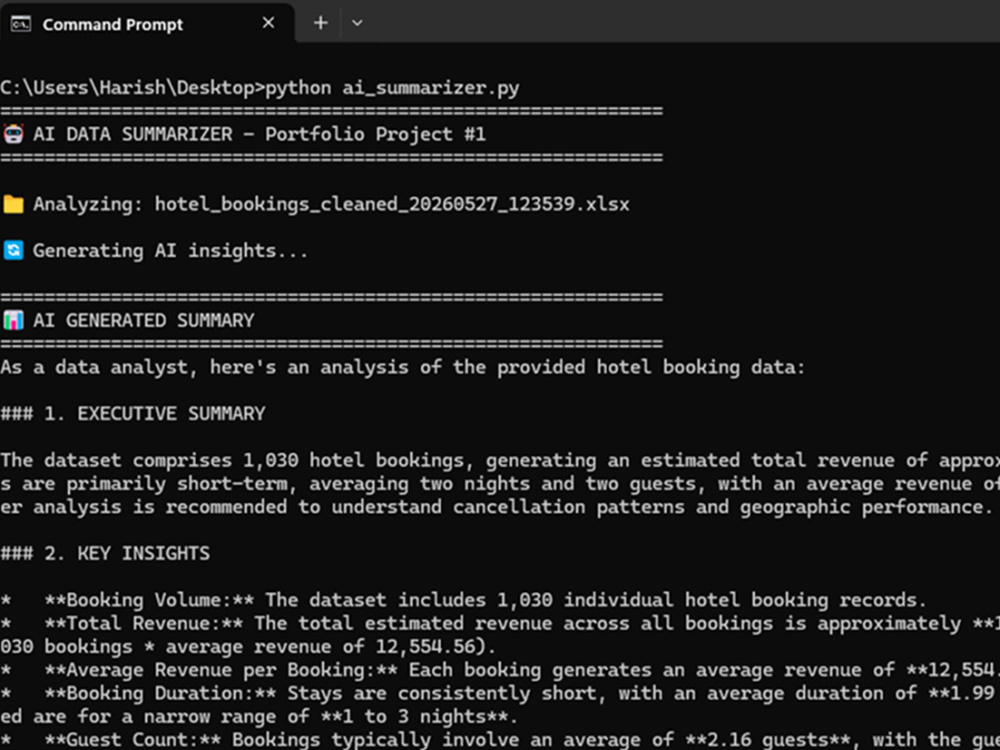This screenshot has width=1000, height=750.
Task: Click the '### 2. KEY INSIGHTS' heading
Action: click(105, 553)
